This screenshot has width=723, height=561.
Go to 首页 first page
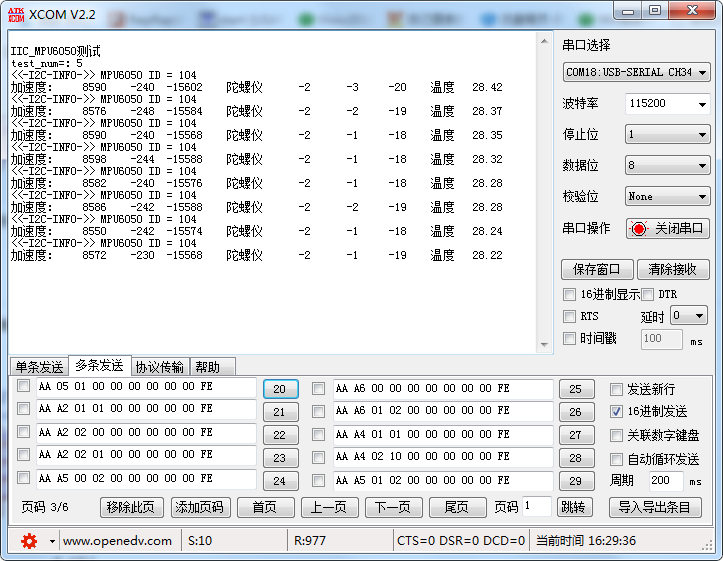(x=266, y=508)
